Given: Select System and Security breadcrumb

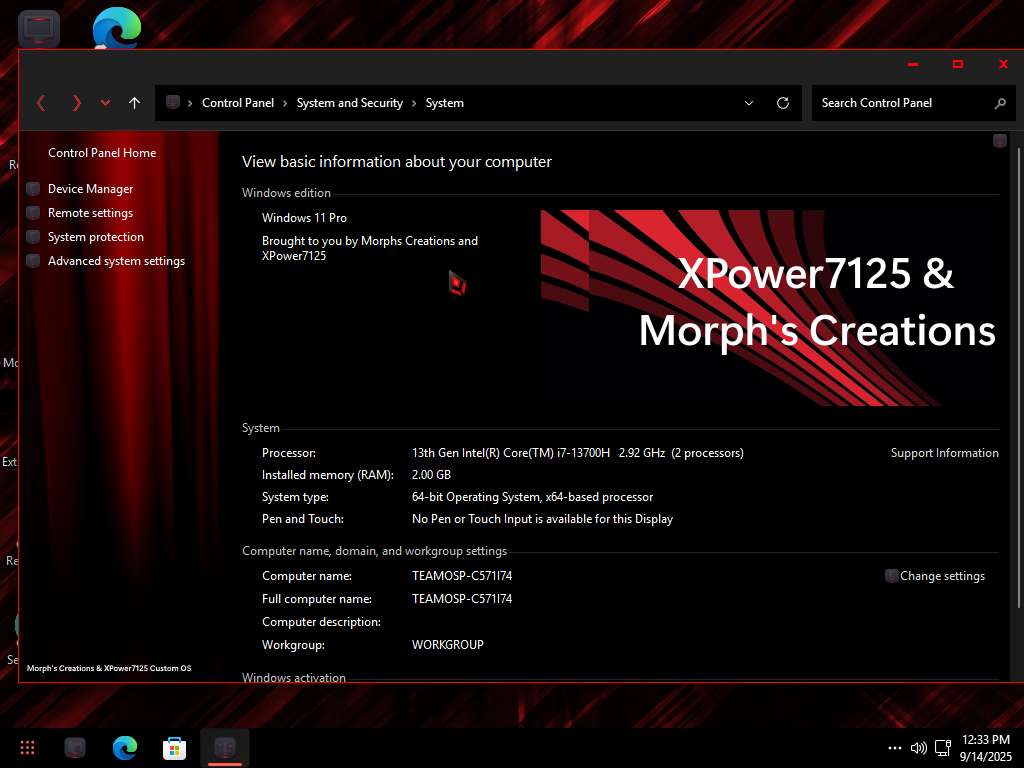Looking at the screenshot, I should tap(349, 103).
